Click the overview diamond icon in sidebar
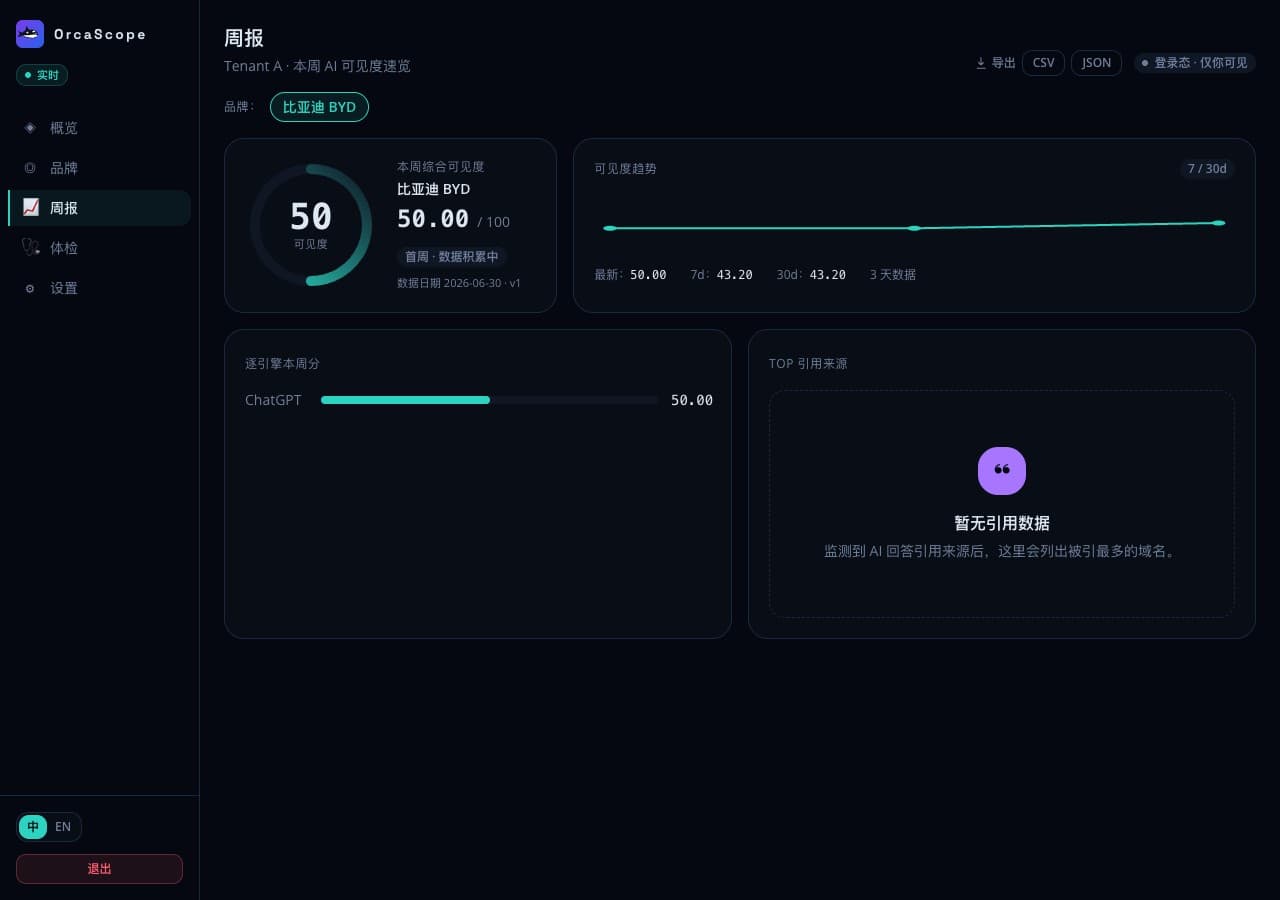 click(x=30, y=128)
